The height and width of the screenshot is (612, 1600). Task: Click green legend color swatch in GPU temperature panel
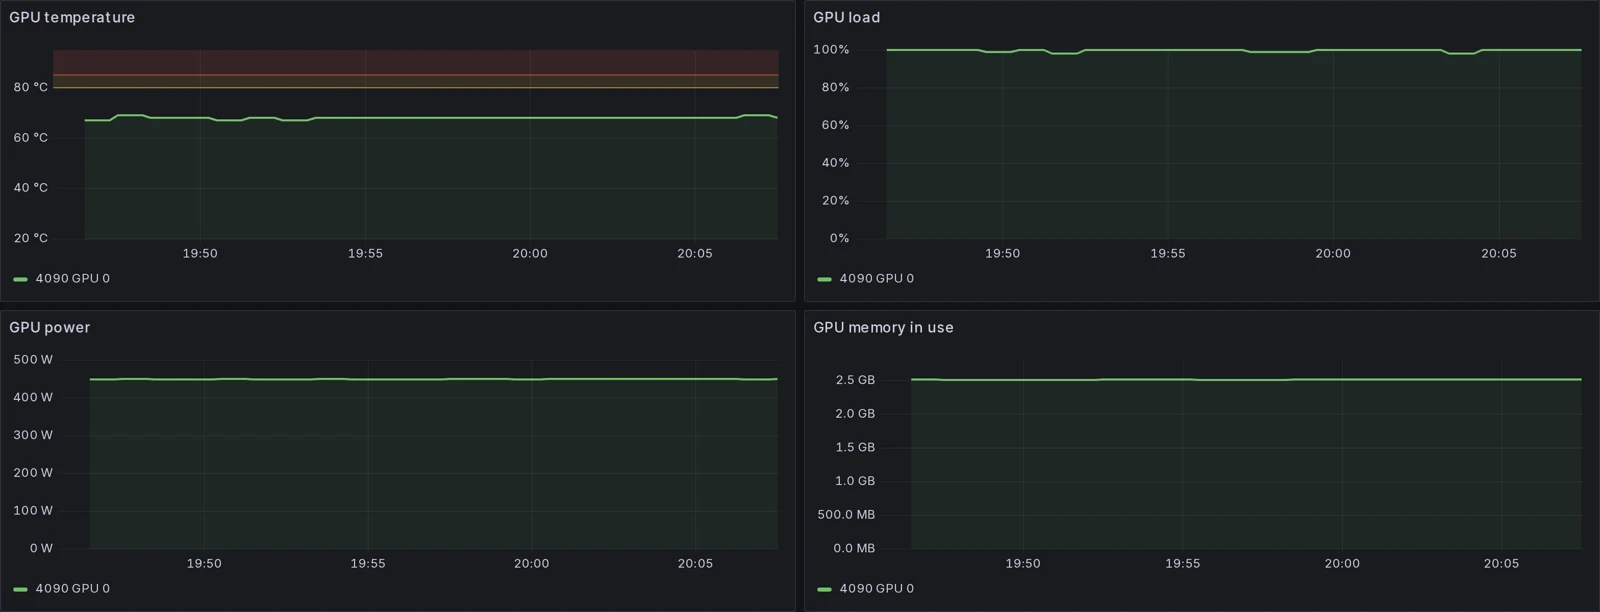[x=20, y=279]
